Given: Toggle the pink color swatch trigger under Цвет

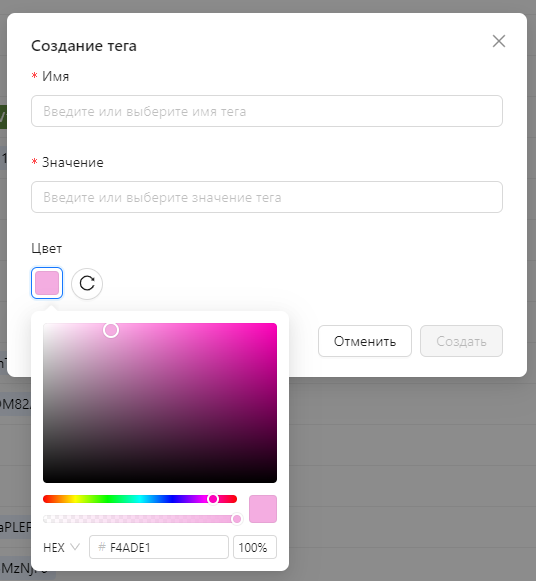Looking at the screenshot, I should point(47,283).
